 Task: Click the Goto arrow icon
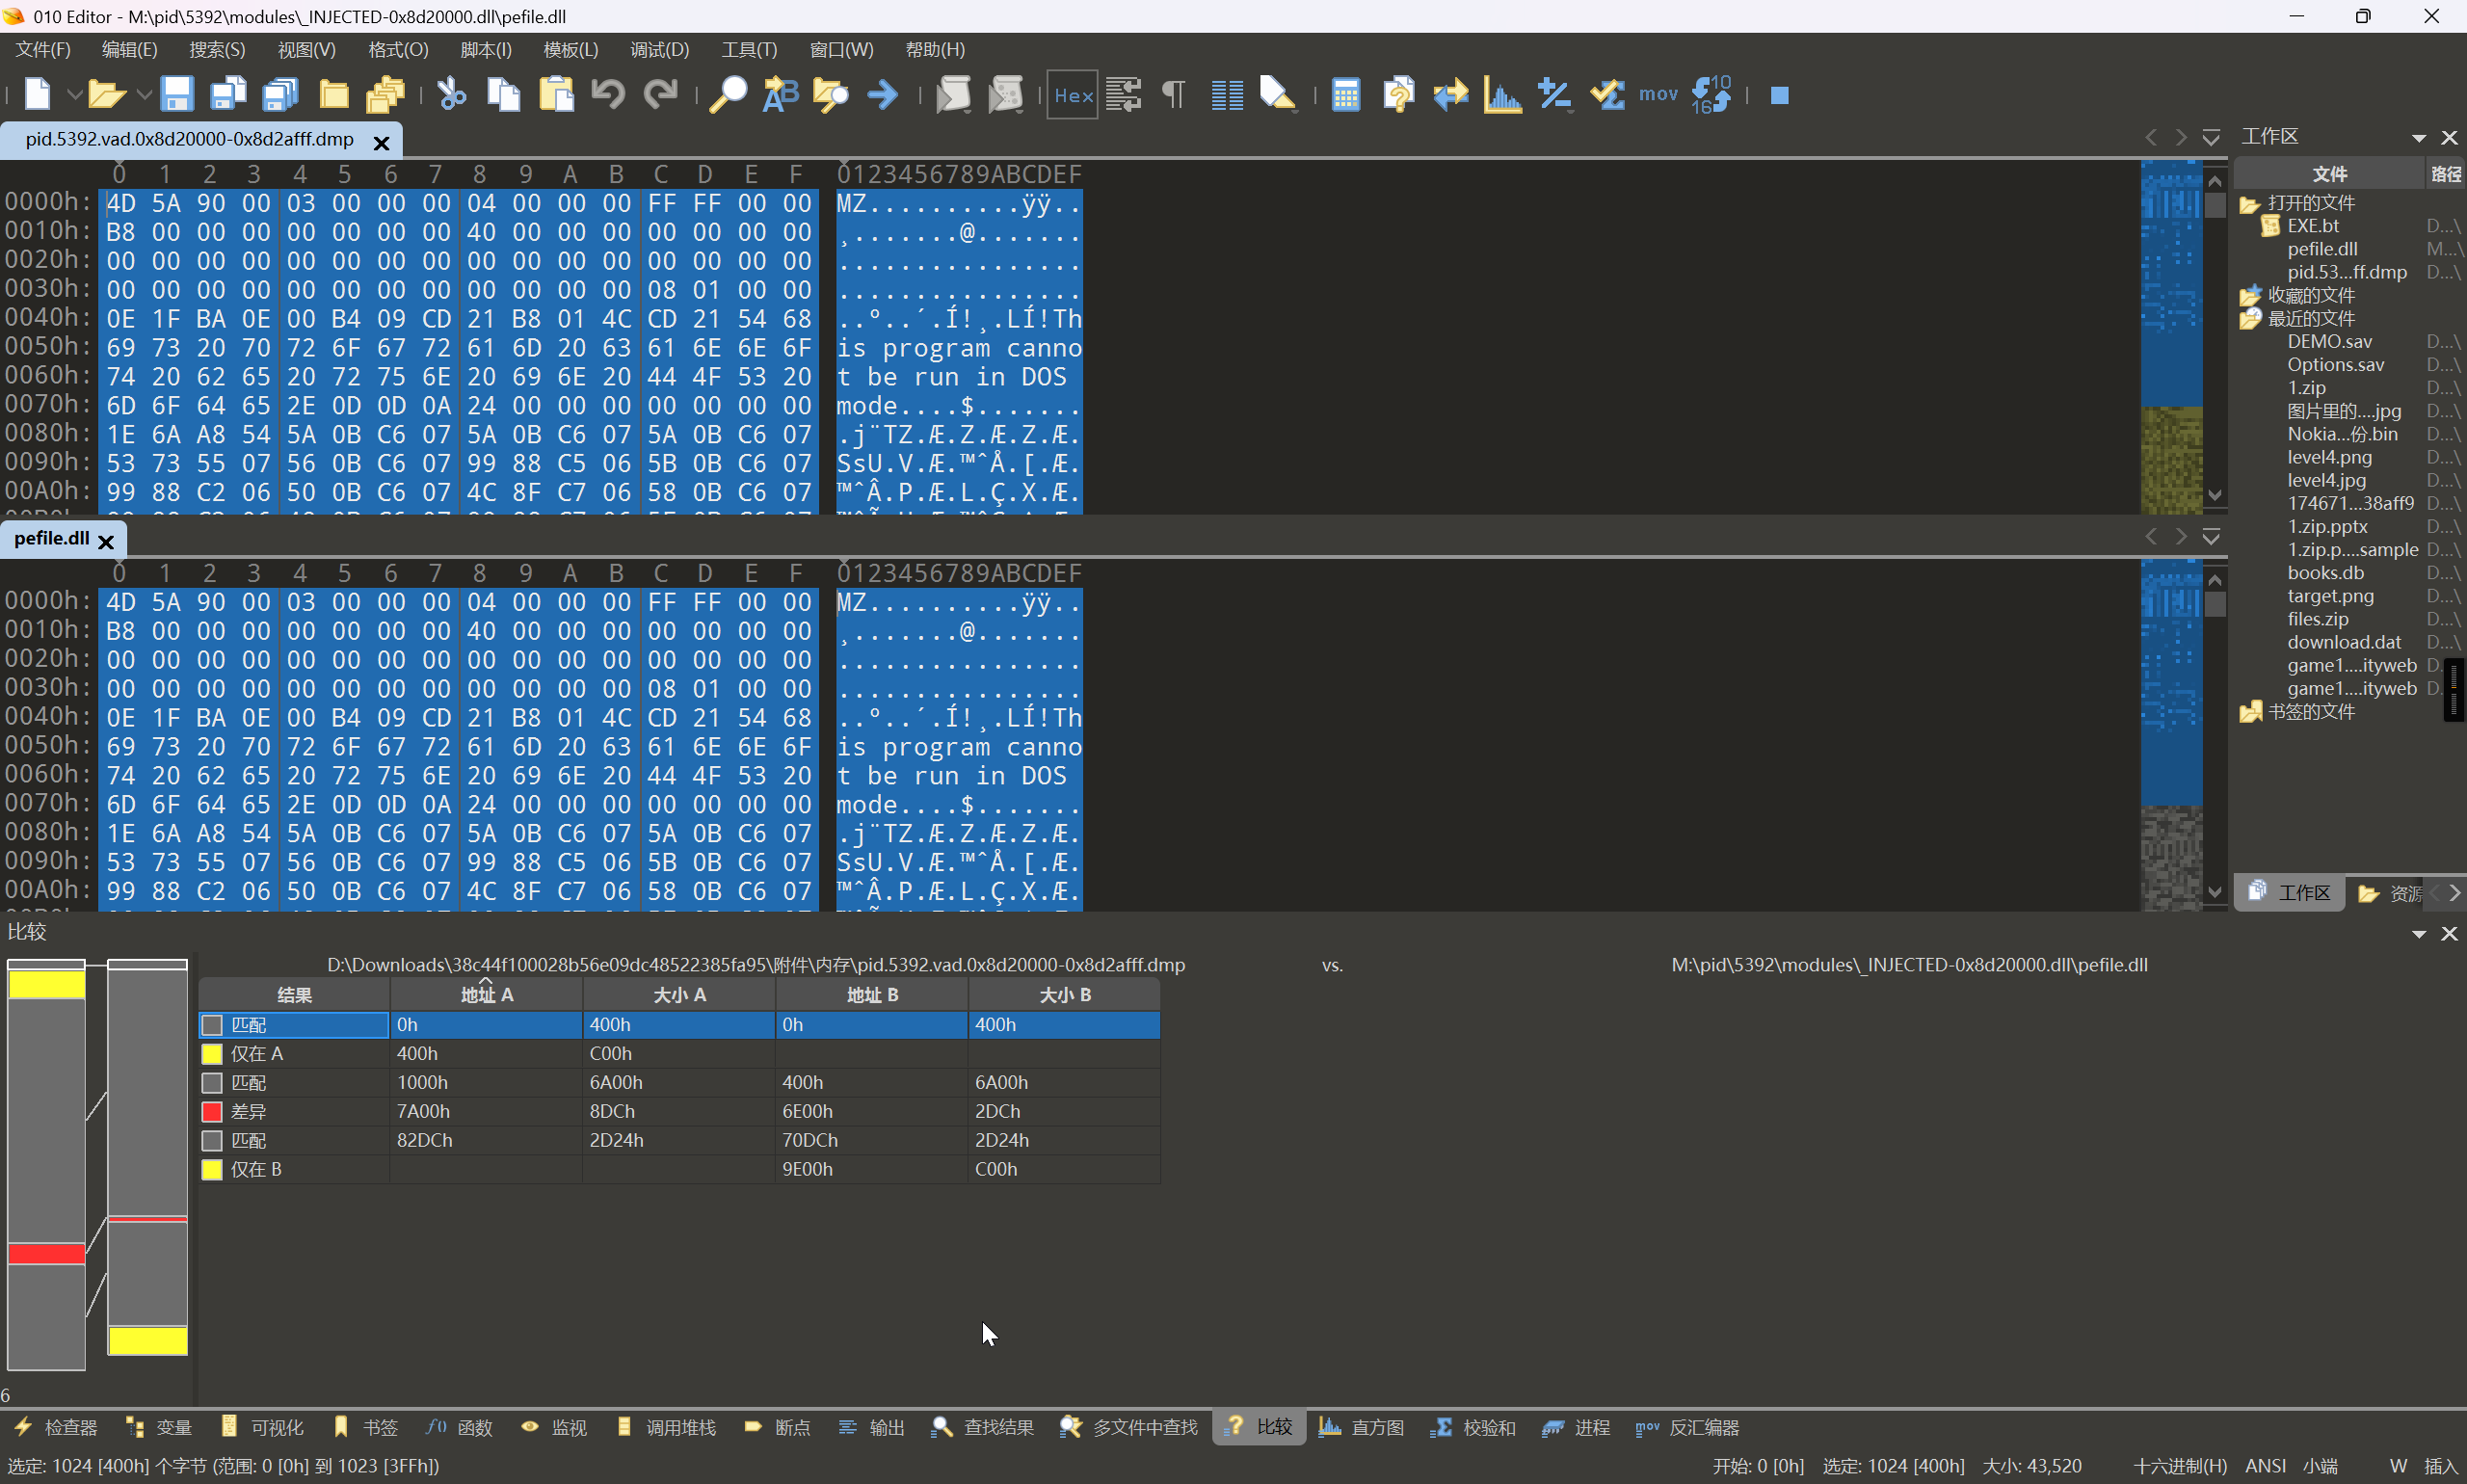pyautogui.click(x=883, y=95)
